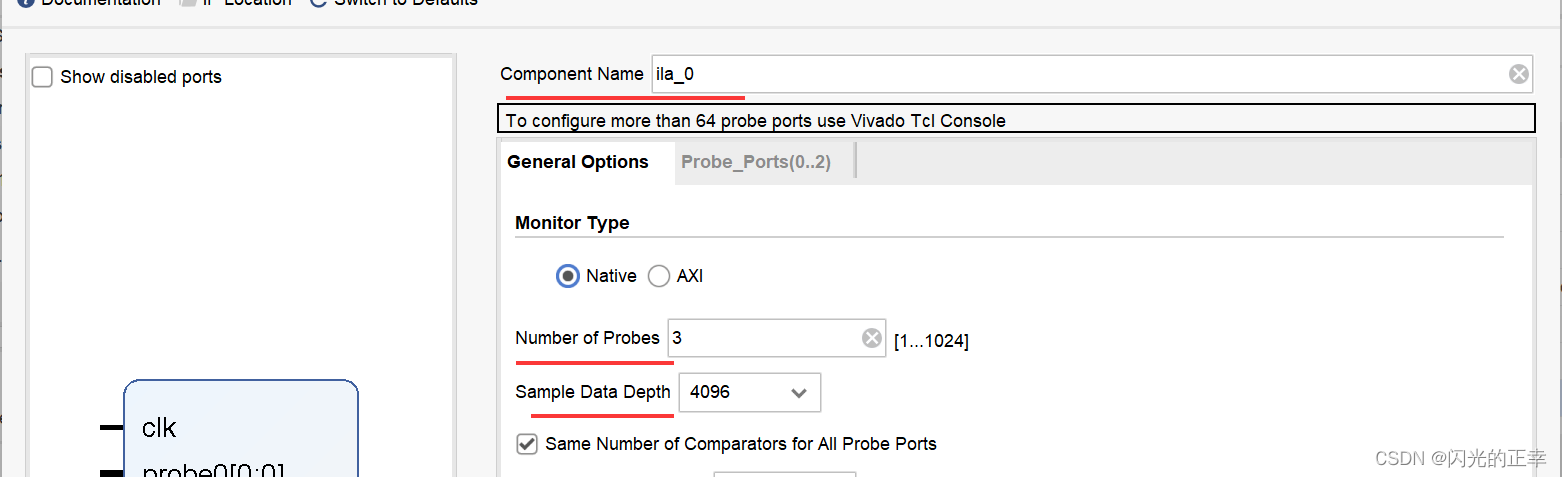Click the Switch to Defaults refresh icon
This screenshot has width=1562, height=477.
[318, 2]
